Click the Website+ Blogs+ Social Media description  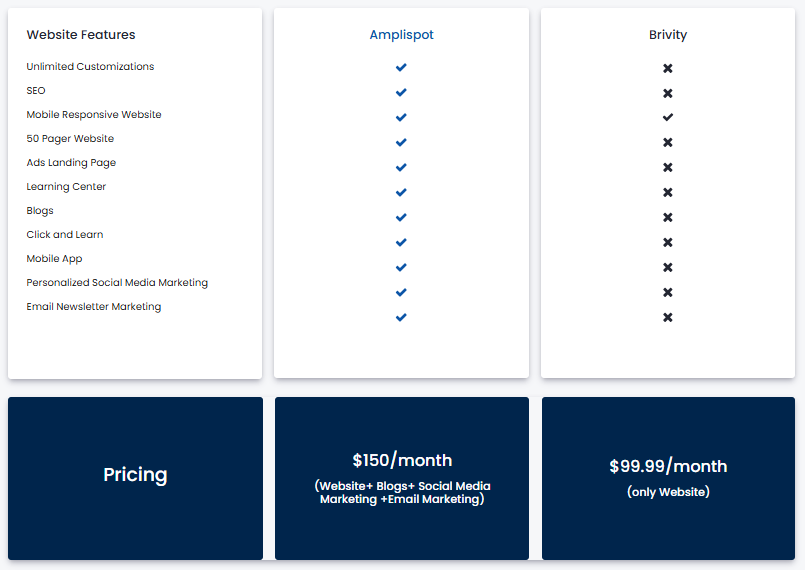pos(402,492)
